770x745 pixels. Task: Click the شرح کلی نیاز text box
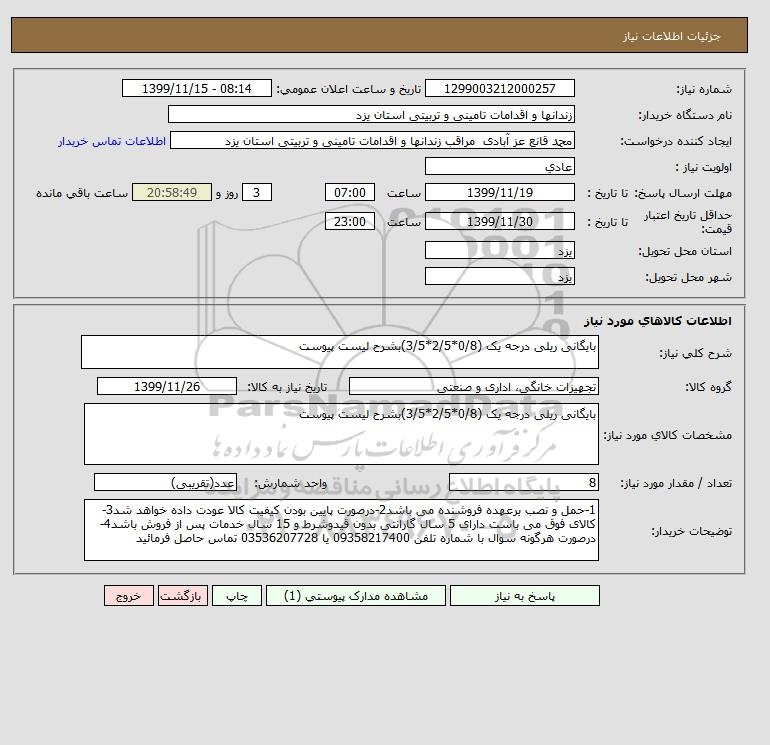coord(340,352)
